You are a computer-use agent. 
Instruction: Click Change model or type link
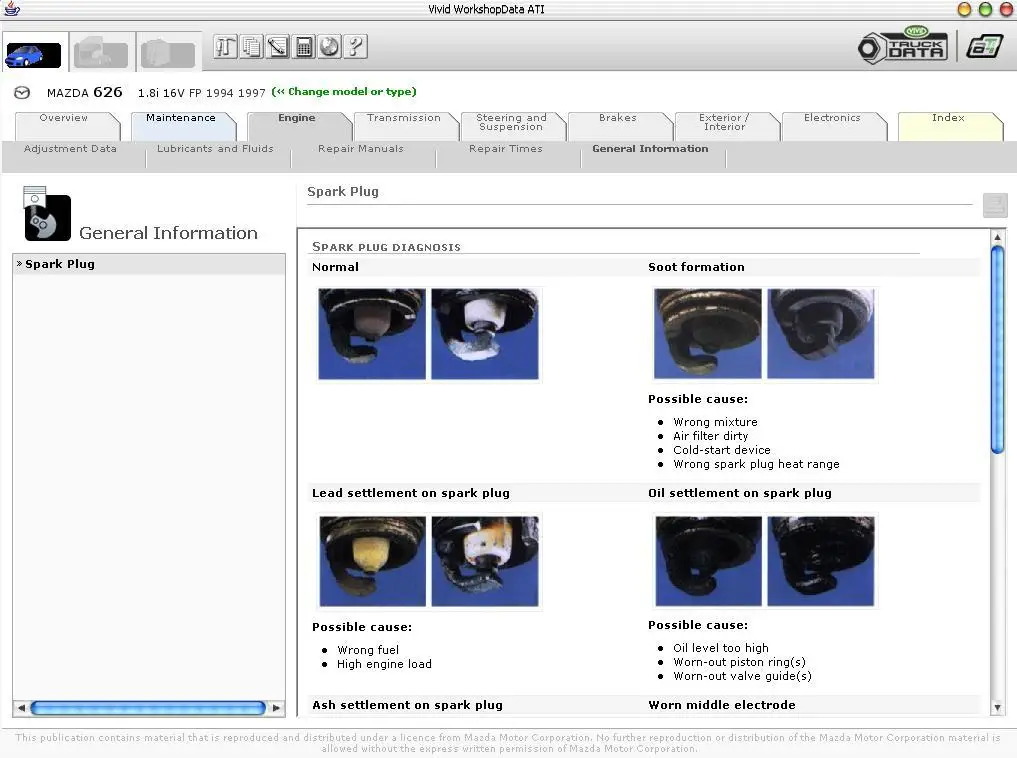[x=344, y=91]
